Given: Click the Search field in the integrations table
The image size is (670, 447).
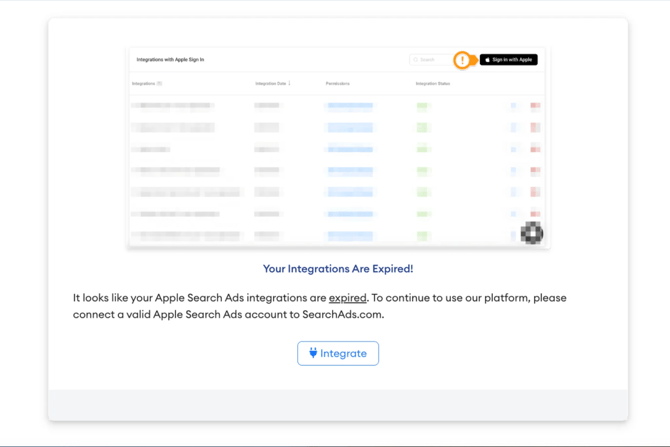Looking at the screenshot, I should 432,60.
